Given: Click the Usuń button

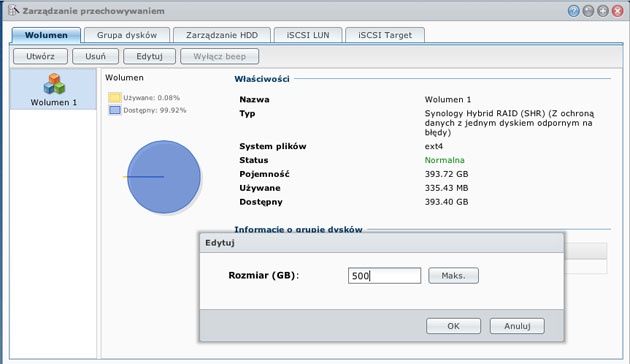Looking at the screenshot, I should coord(95,56).
